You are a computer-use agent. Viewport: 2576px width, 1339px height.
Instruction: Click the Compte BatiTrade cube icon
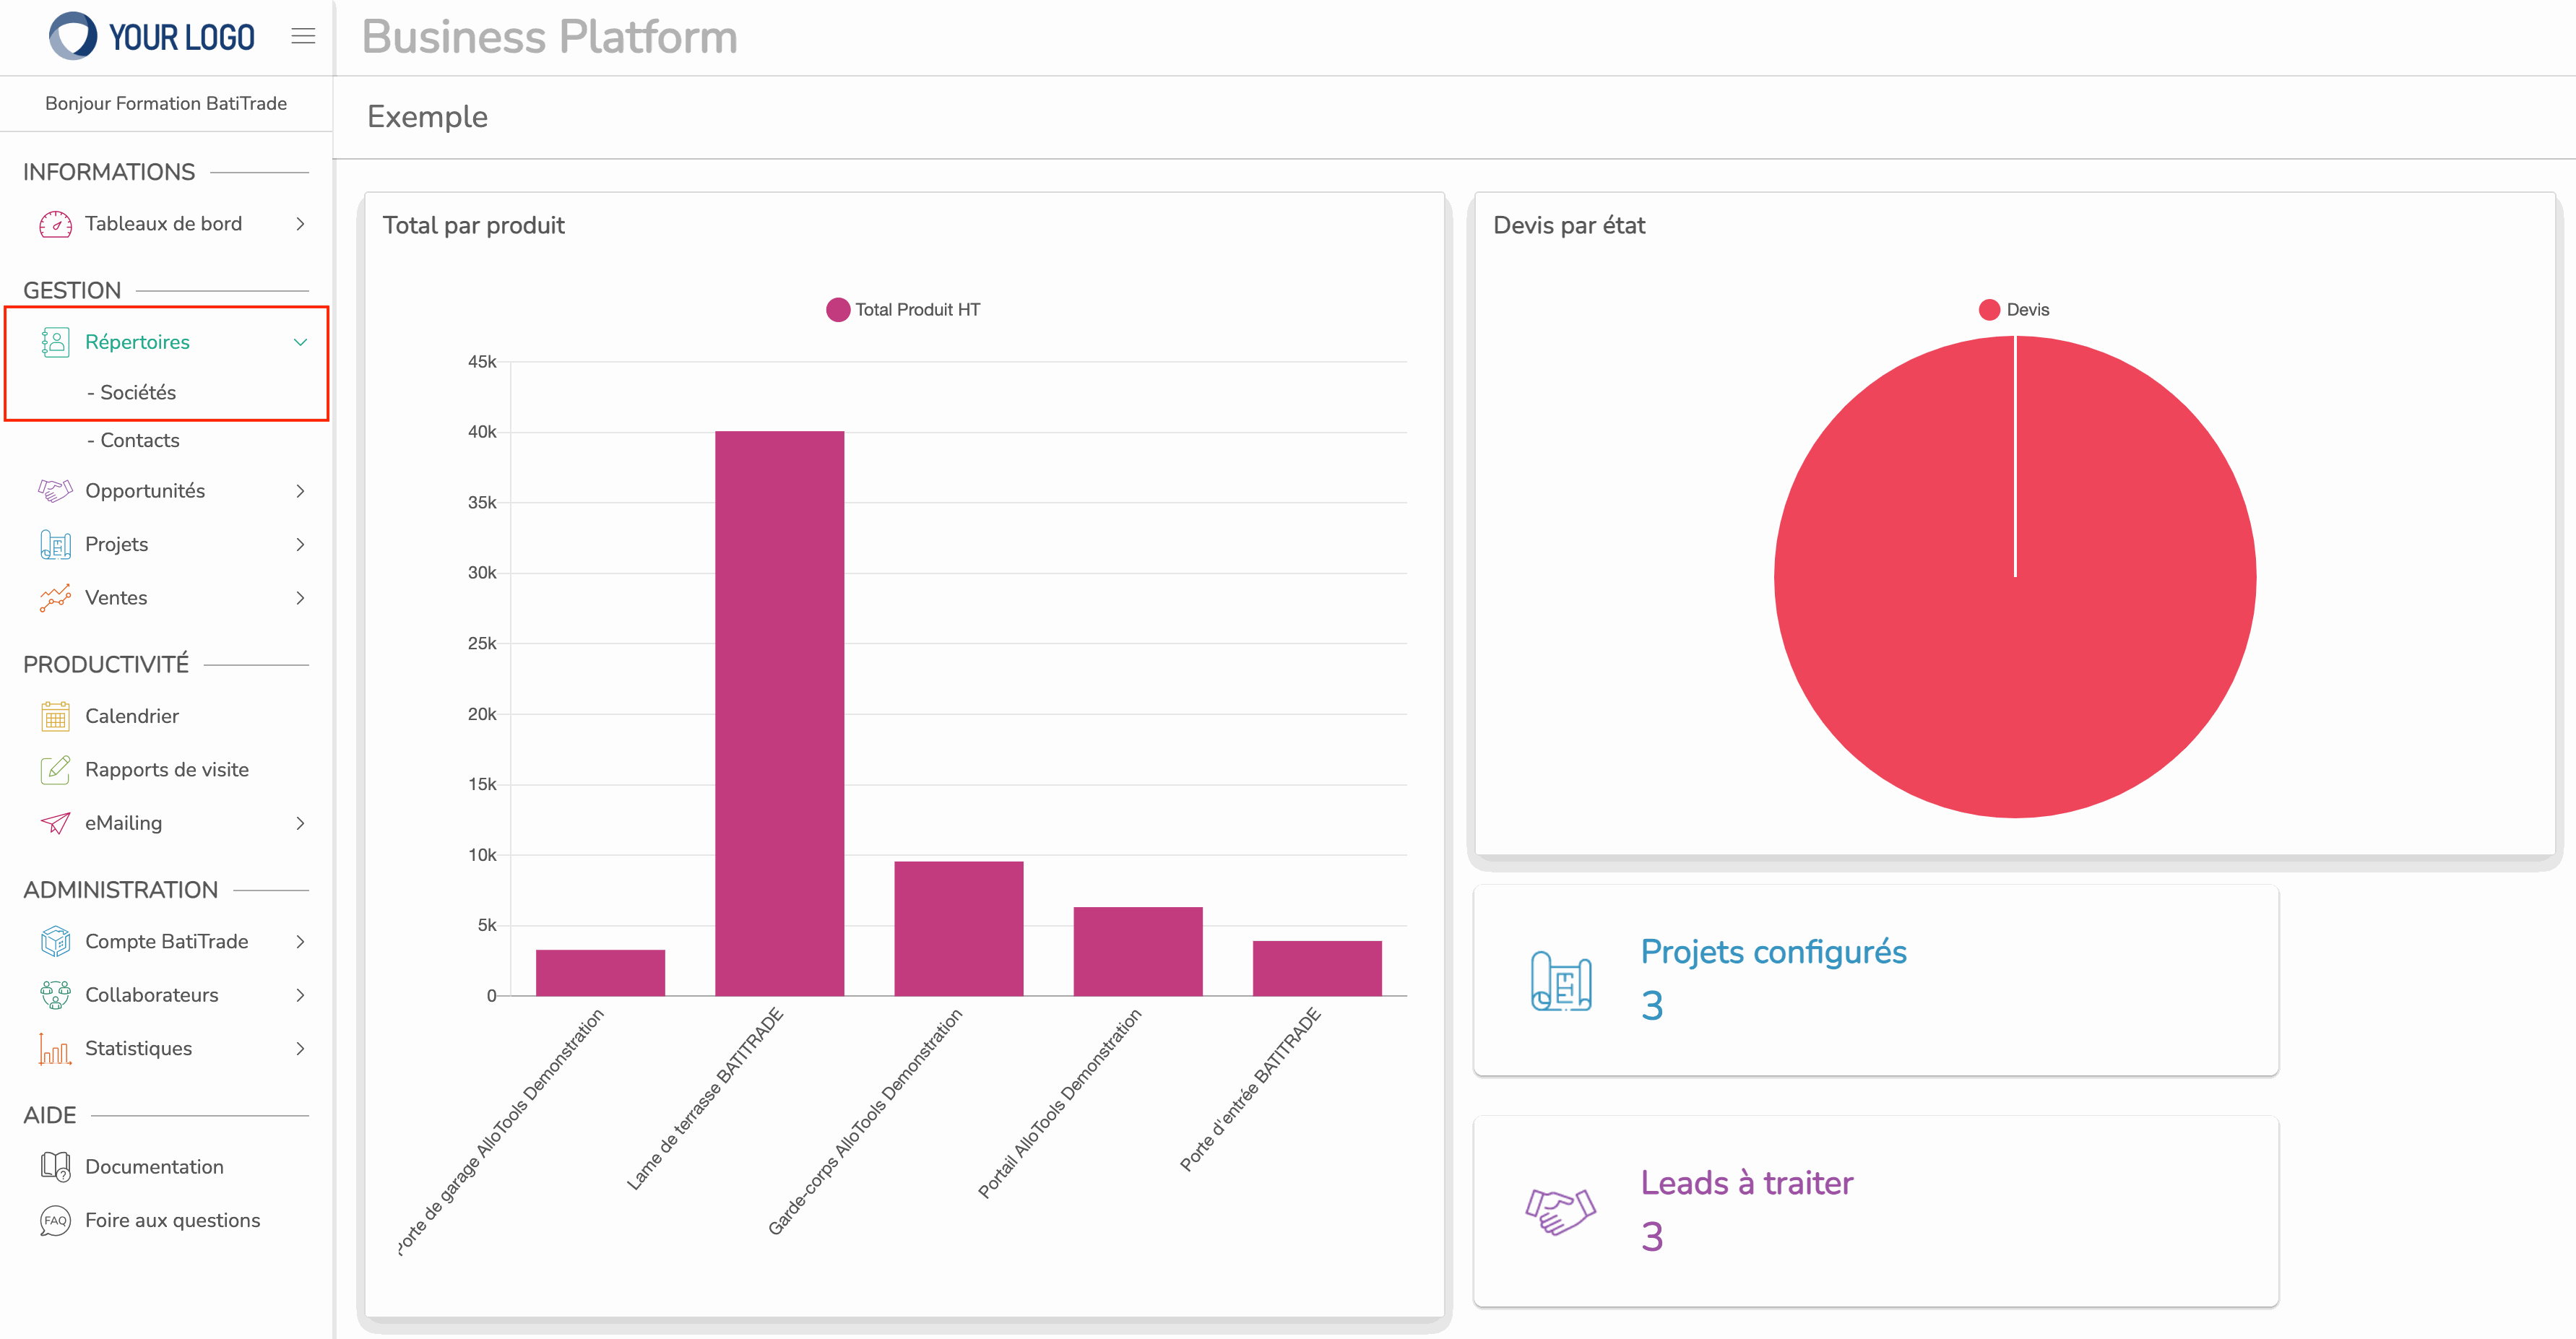click(x=55, y=941)
